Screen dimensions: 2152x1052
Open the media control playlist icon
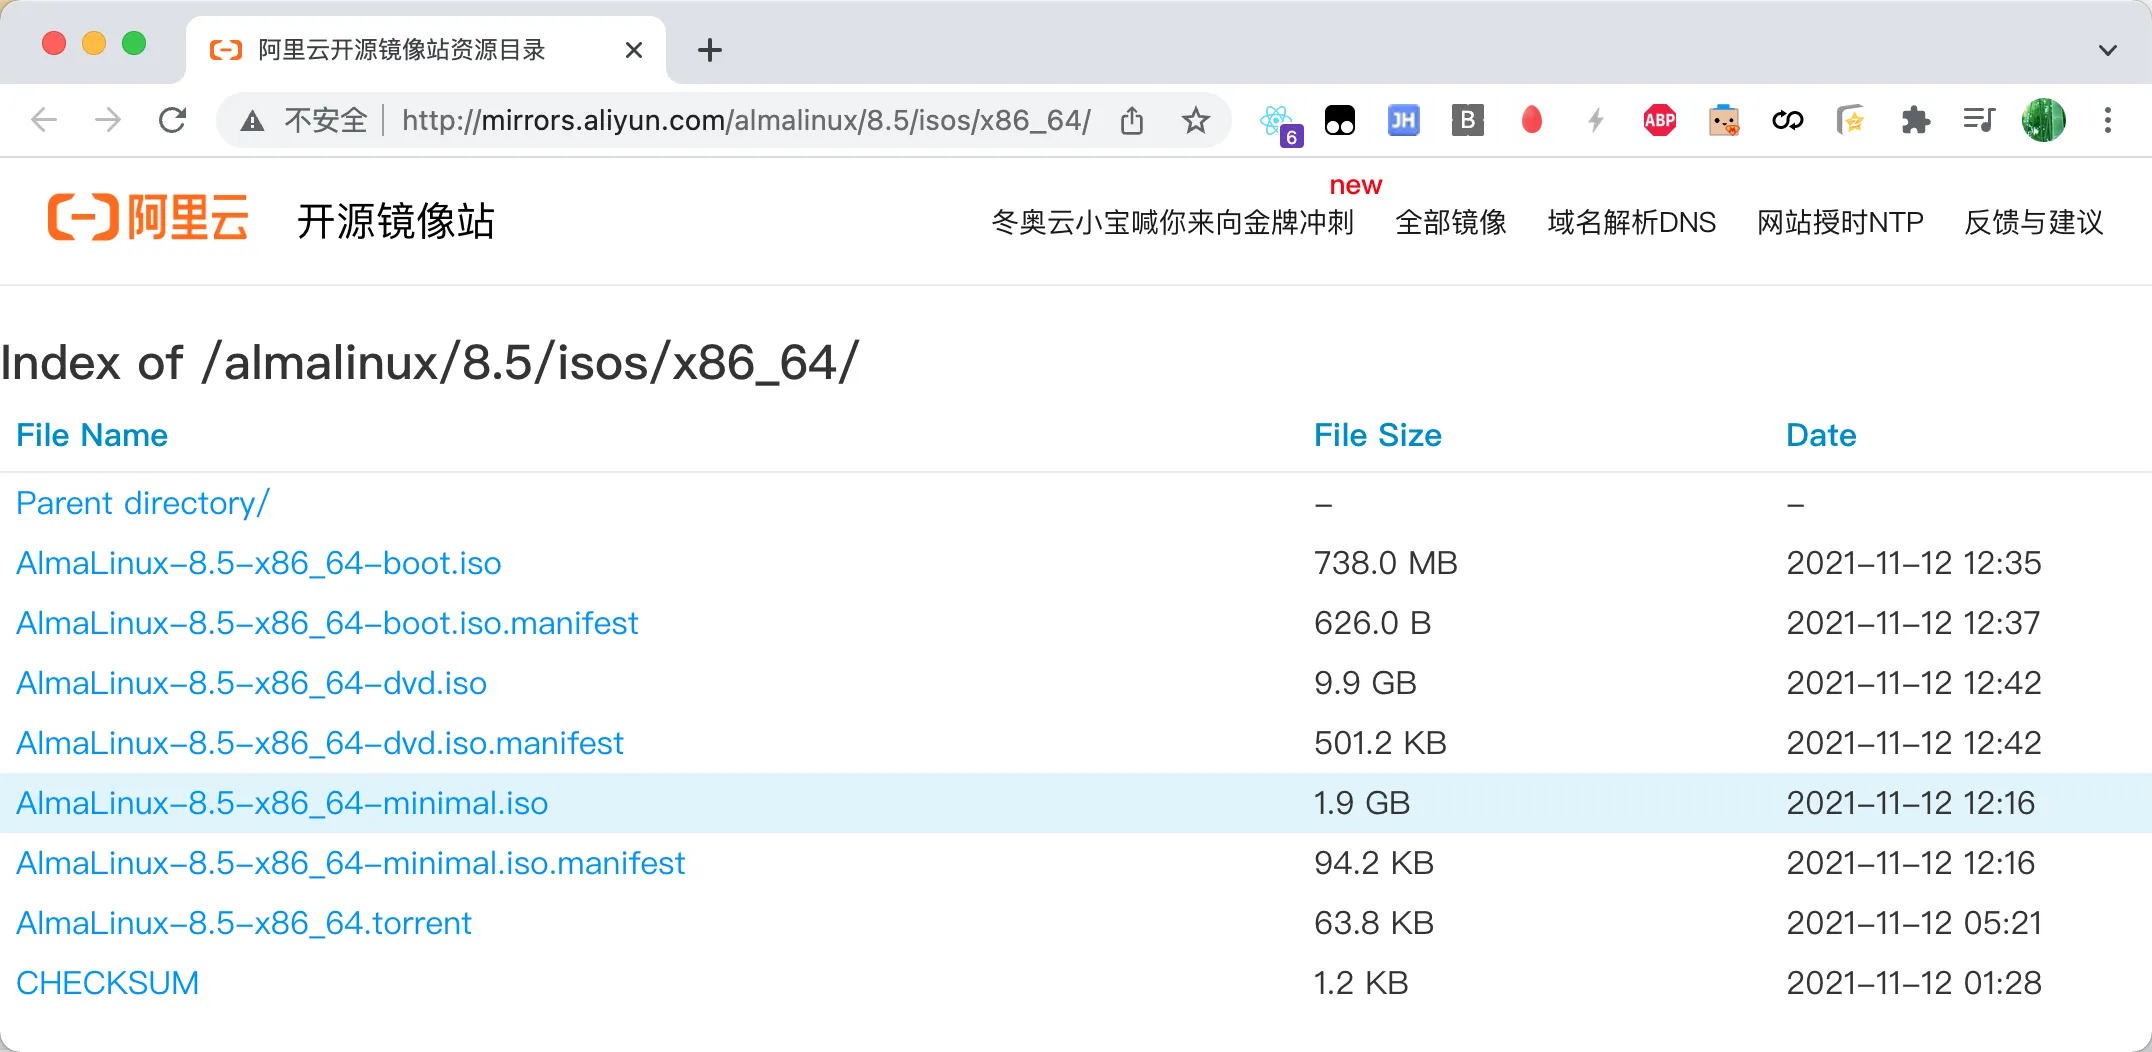(1979, 121)
